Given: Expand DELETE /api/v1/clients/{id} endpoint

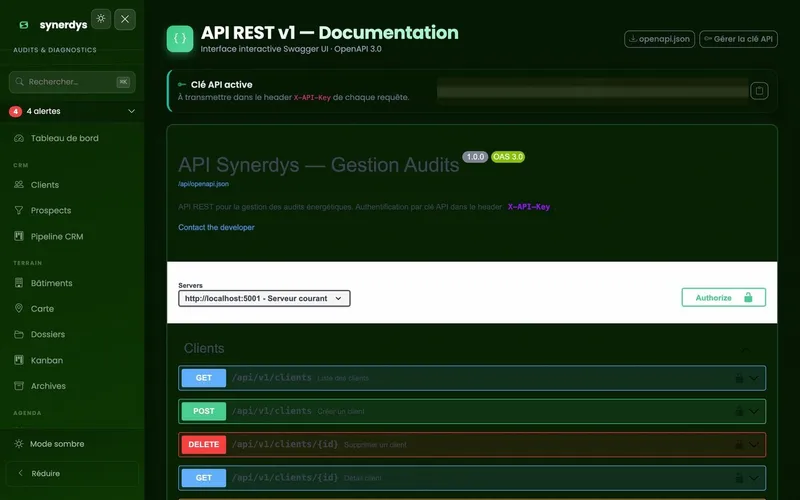Looking at the screenshot, I should 472,444.
